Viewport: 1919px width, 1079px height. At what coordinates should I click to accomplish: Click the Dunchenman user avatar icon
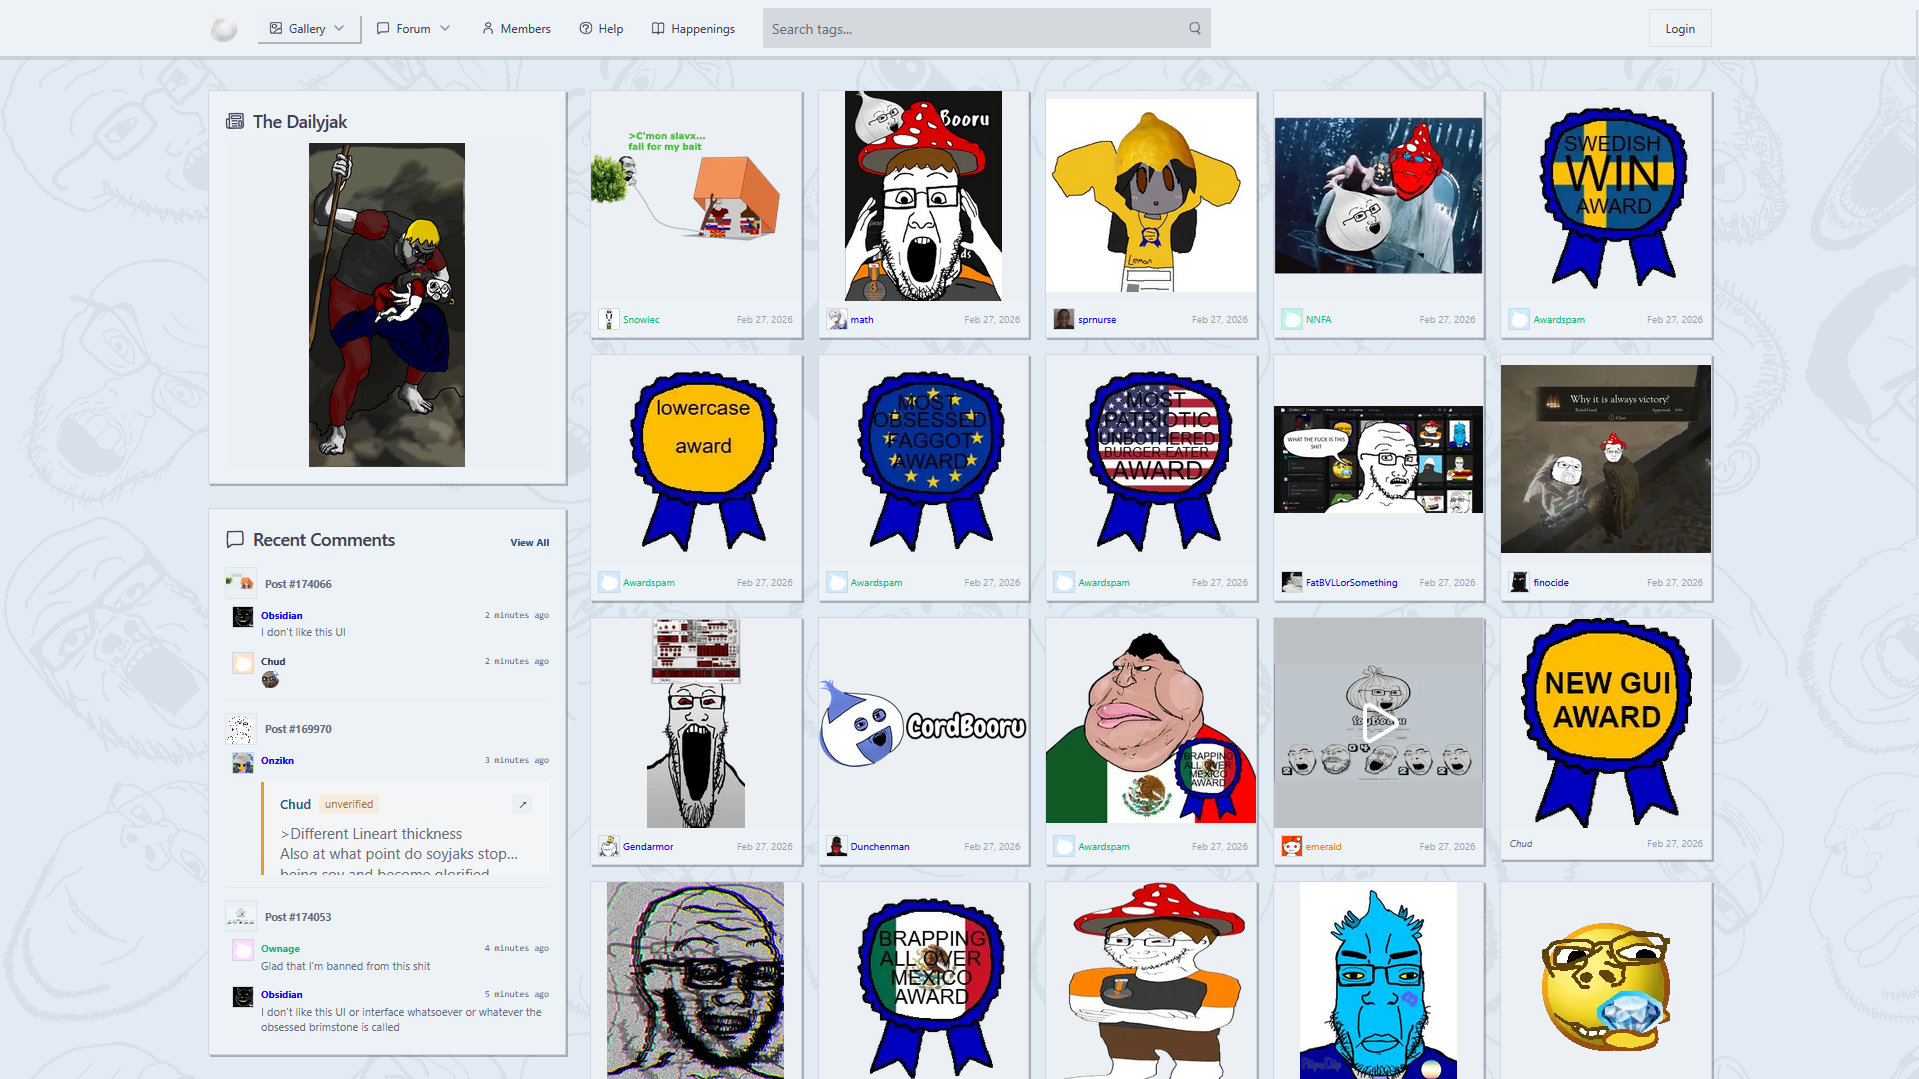tap(836, 847)
